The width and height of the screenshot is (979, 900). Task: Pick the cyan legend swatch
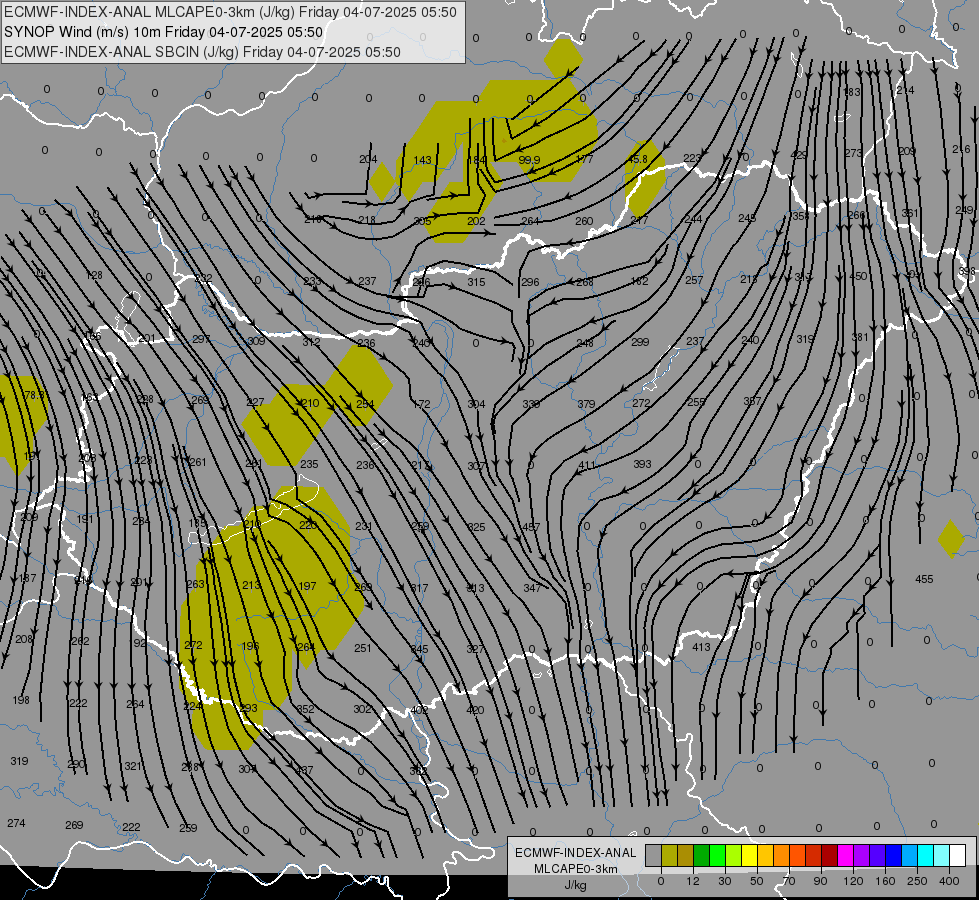[925, 855]
